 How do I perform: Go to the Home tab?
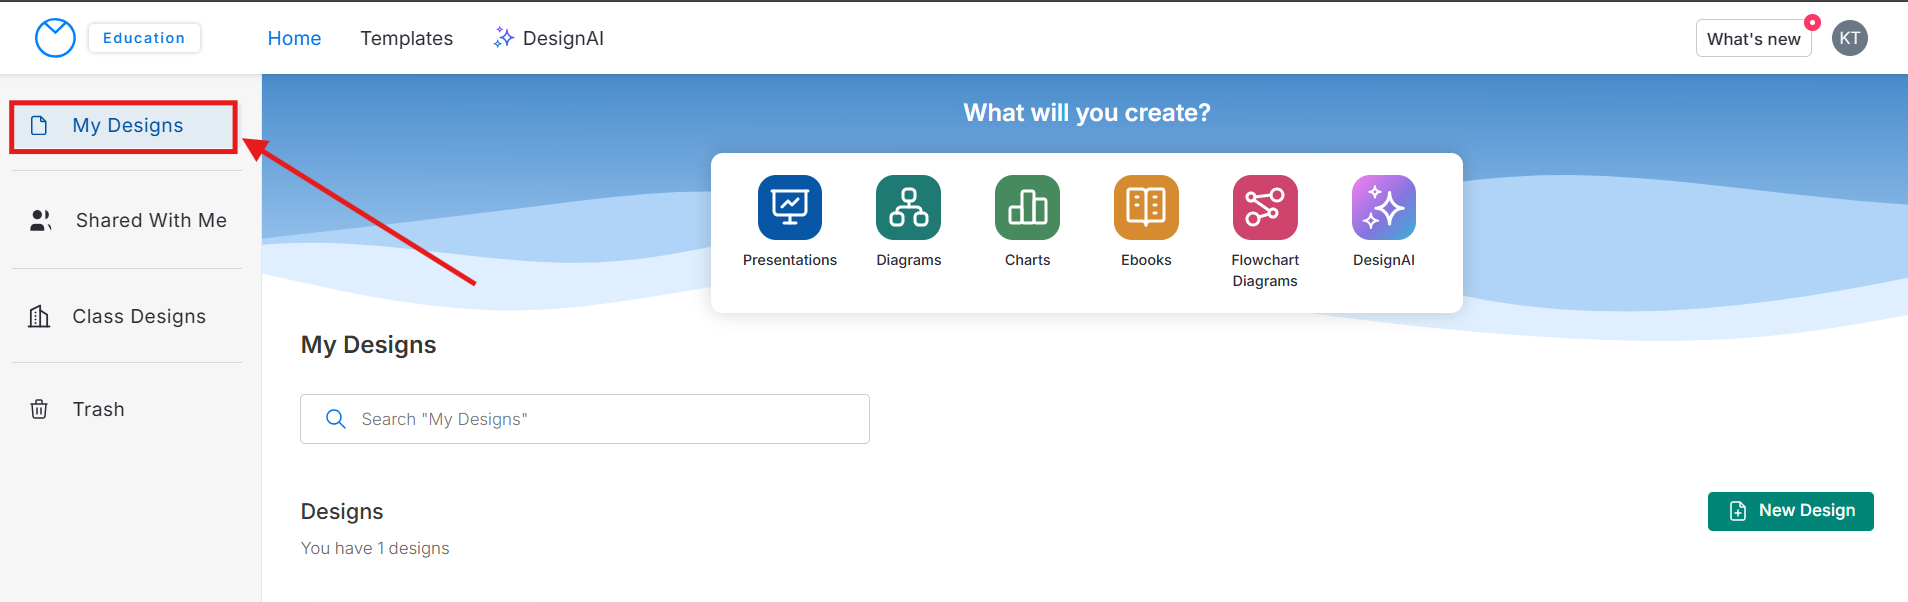click(x=294, y=38)
